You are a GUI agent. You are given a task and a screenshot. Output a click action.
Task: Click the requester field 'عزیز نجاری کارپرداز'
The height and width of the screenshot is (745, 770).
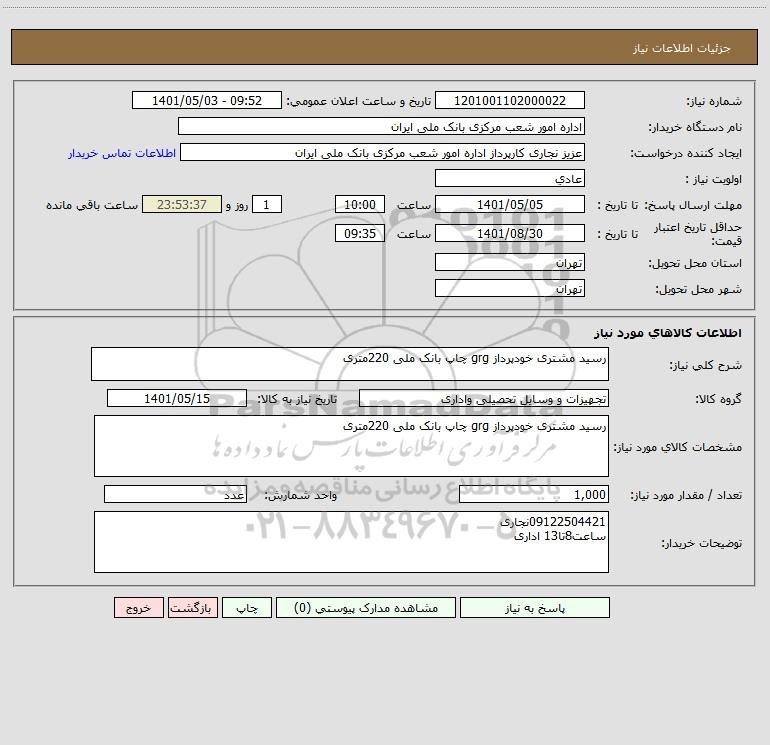coord(383,152)
